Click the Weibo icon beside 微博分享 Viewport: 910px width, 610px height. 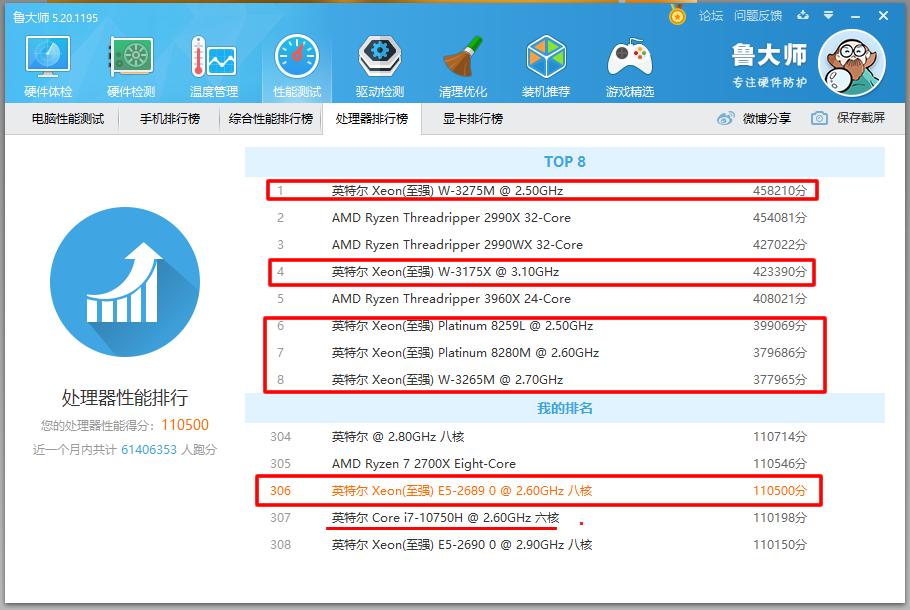(725, 118)
